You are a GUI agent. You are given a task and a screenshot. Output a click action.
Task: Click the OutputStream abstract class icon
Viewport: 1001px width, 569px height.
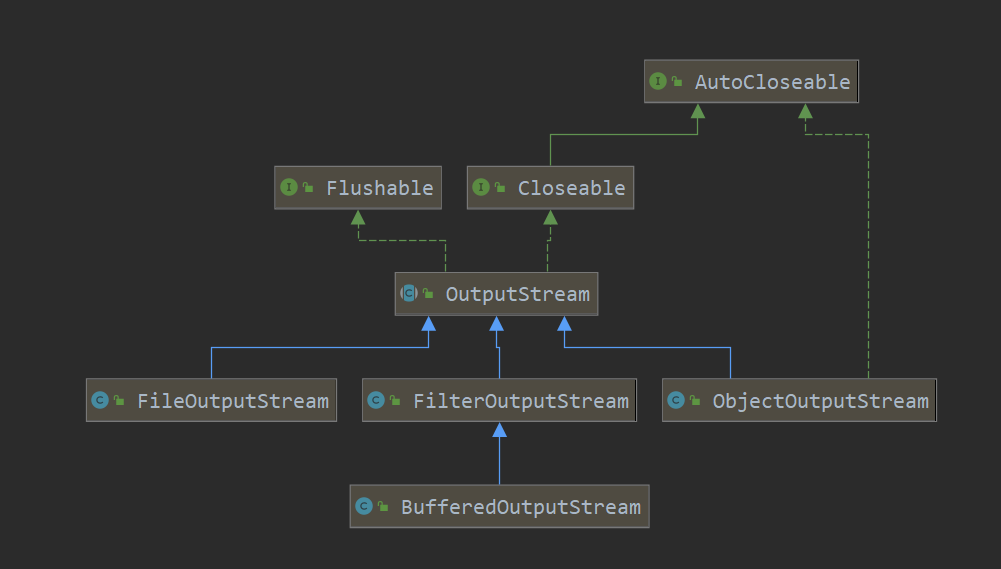point(408,294)
